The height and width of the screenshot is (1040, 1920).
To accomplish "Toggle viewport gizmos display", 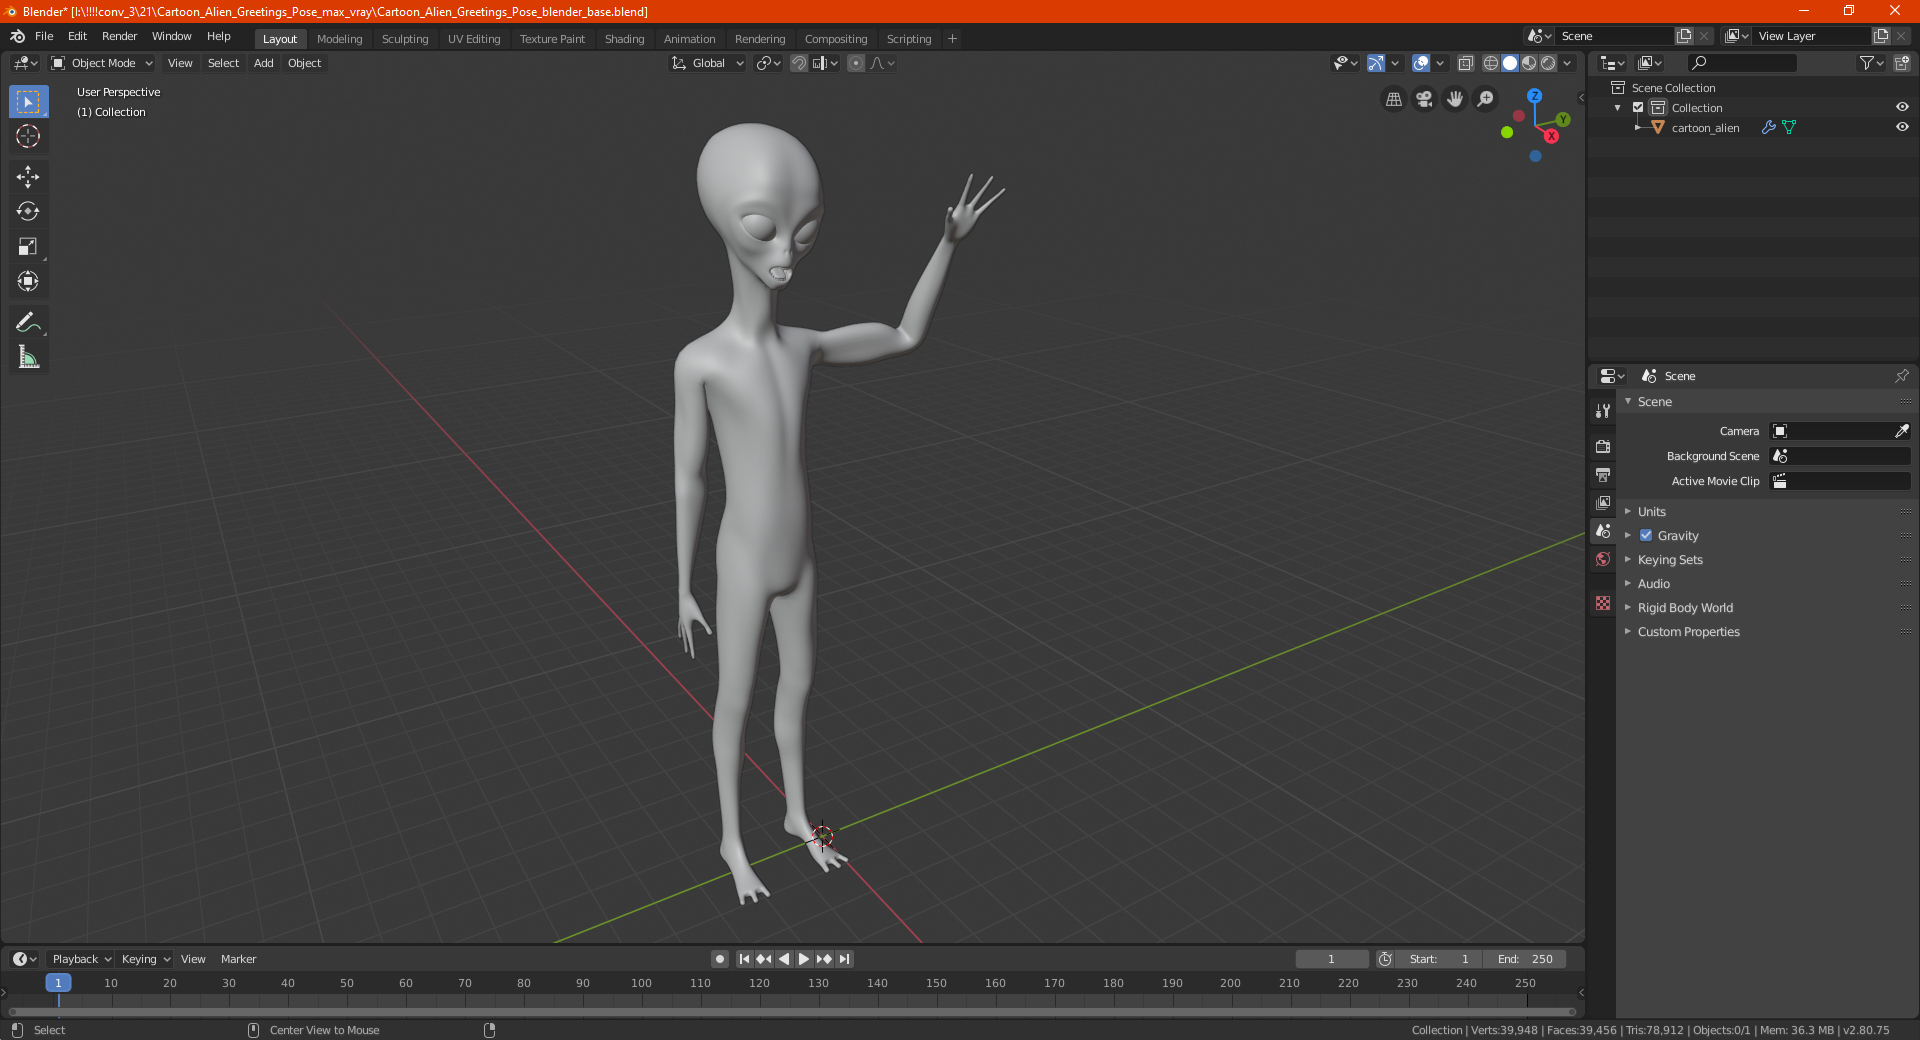I will pyautogui.click(x=1376, y=63).
